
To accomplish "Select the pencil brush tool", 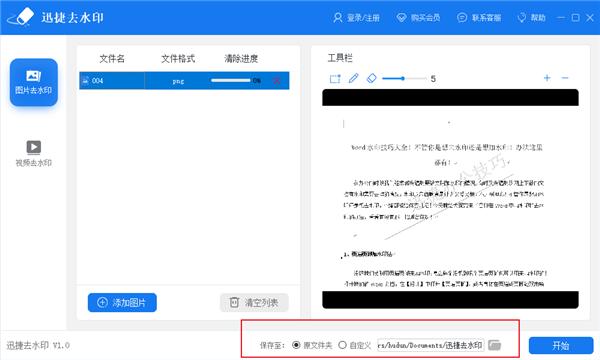I will click(x=353, y=78).
